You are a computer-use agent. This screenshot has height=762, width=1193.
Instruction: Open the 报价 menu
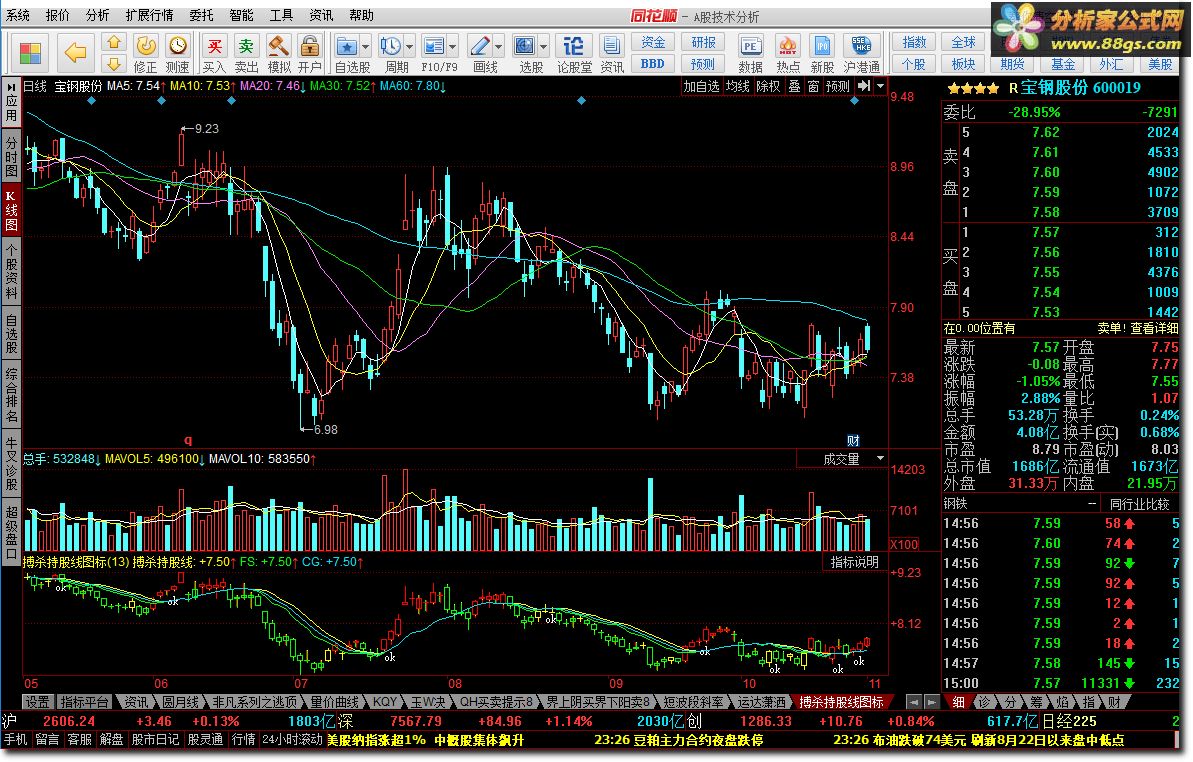click(x=57, y=14)
